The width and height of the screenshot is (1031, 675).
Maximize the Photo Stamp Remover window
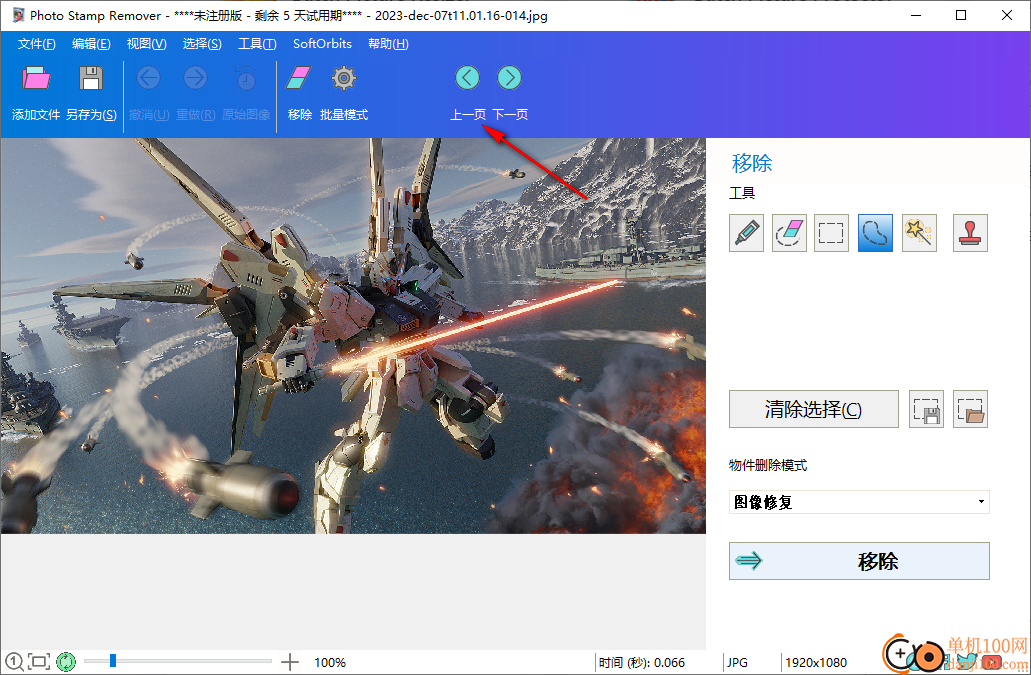[x=961, y=15]
